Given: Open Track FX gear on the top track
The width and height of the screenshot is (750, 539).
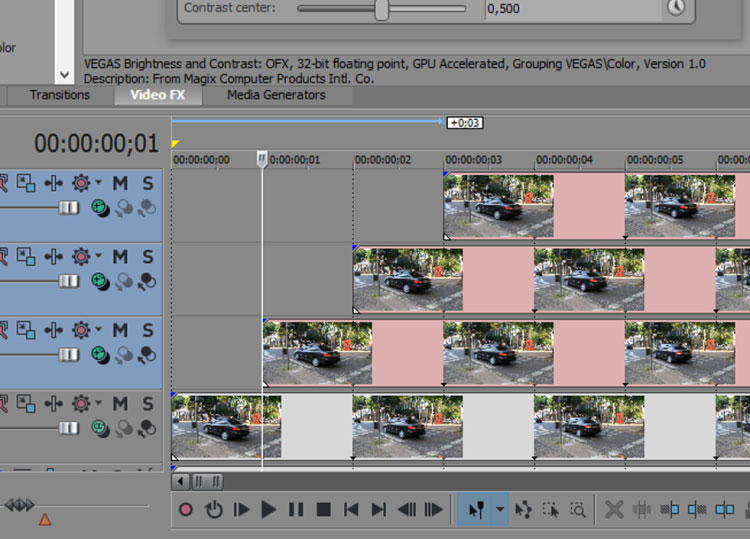Looking at the screenshot, I should (81, 183).
